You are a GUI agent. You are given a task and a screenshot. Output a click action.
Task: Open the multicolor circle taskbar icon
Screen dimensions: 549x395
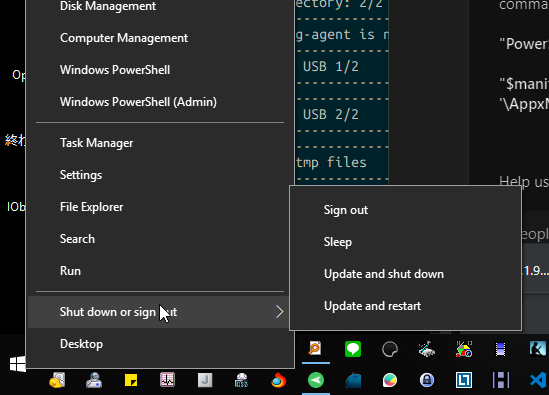click(390, 380)
